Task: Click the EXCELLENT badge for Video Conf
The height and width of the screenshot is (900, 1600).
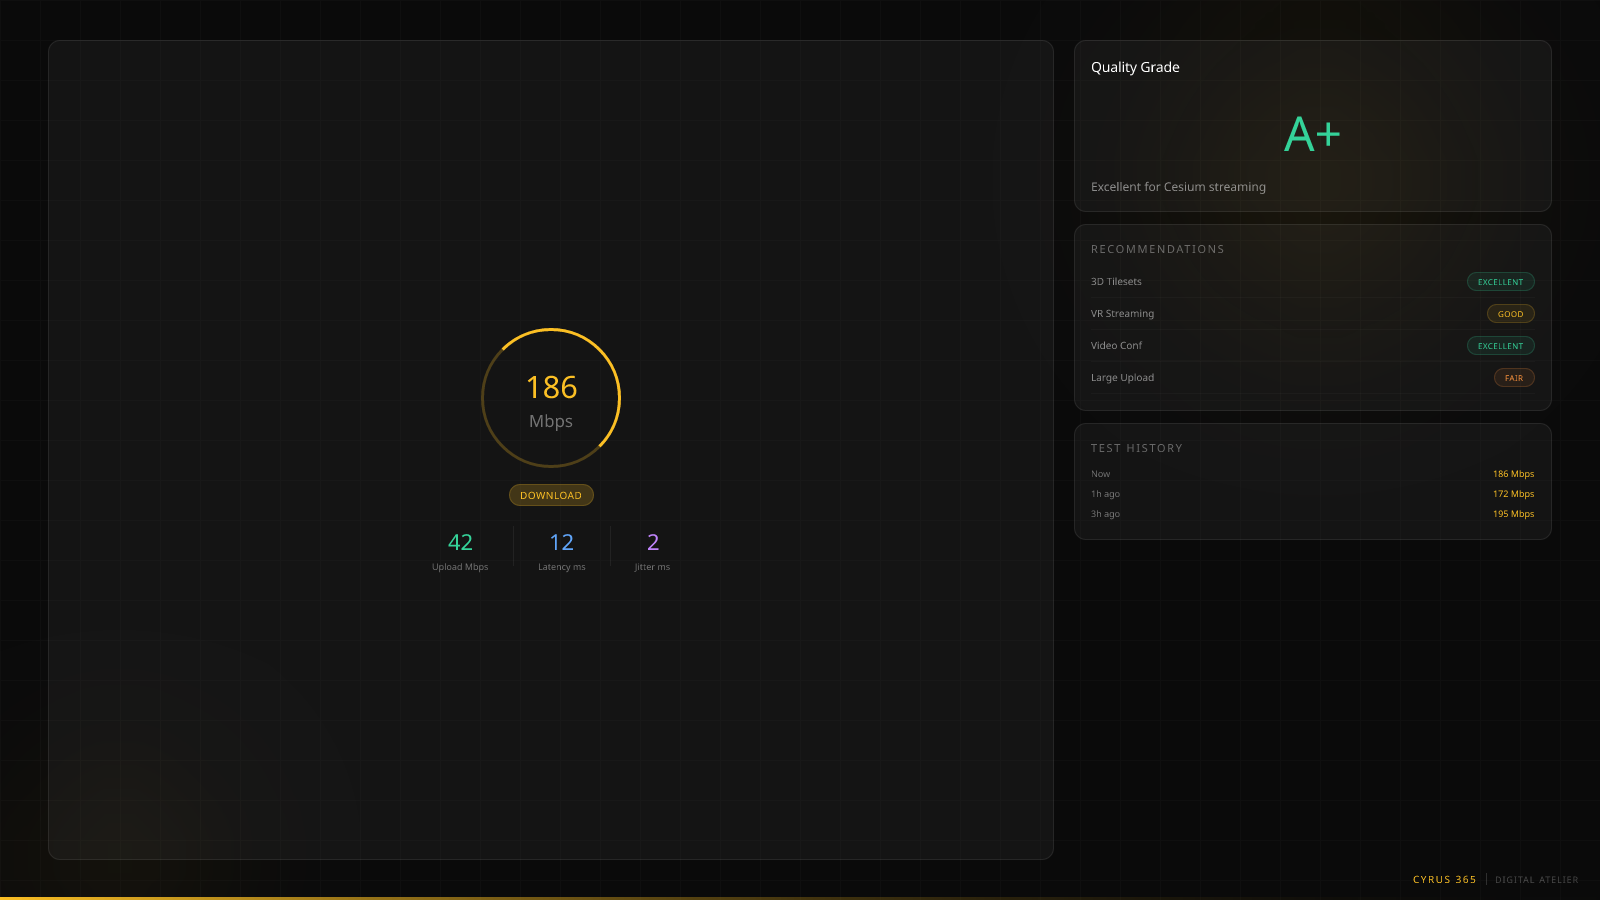Action: tap(1500, 346)
